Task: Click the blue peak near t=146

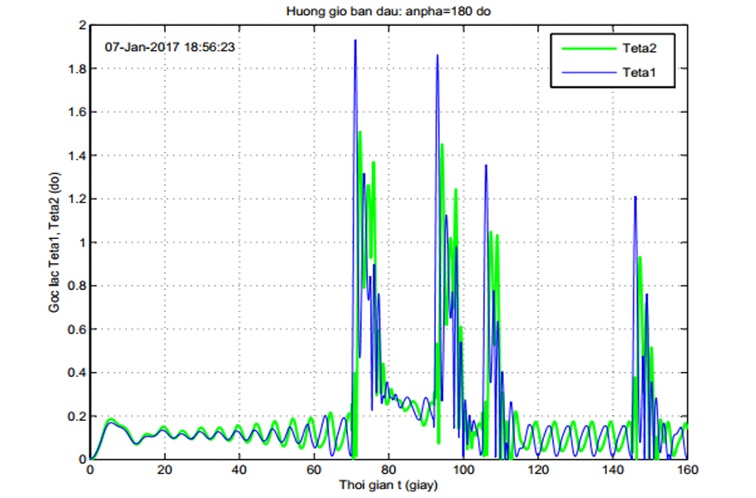Action: (635, 198)
